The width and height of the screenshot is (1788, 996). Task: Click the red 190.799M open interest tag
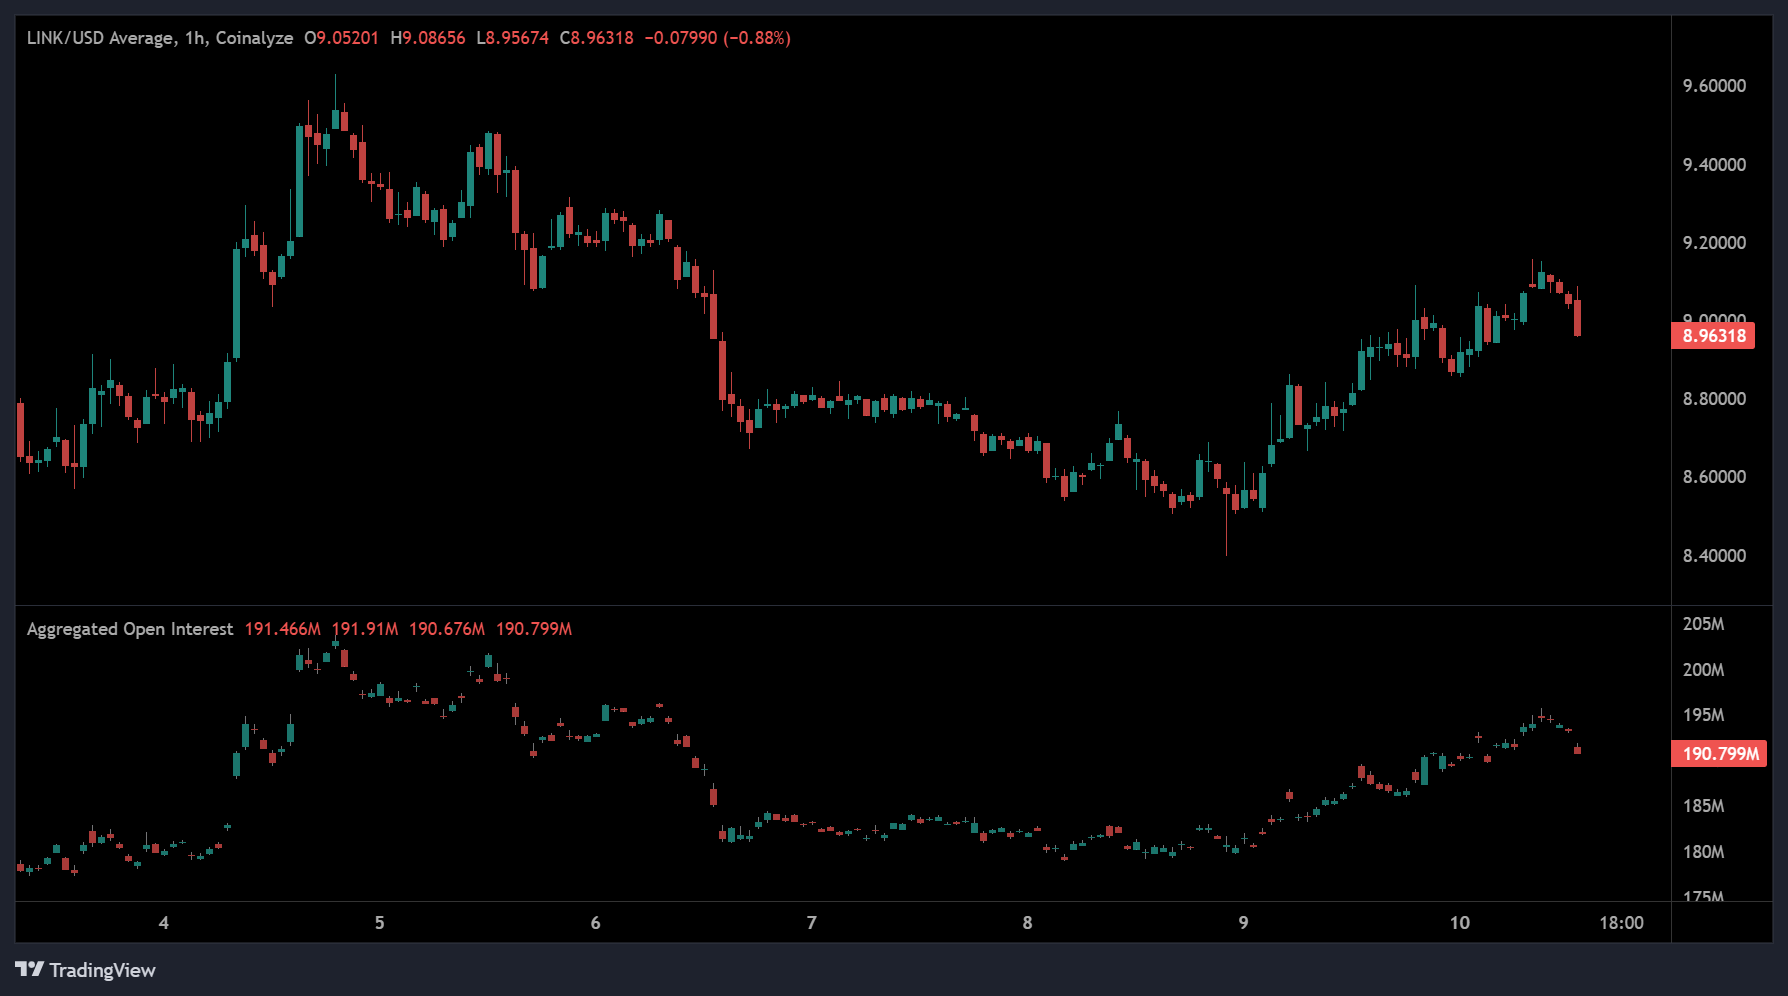click(x=1719, y=753)
